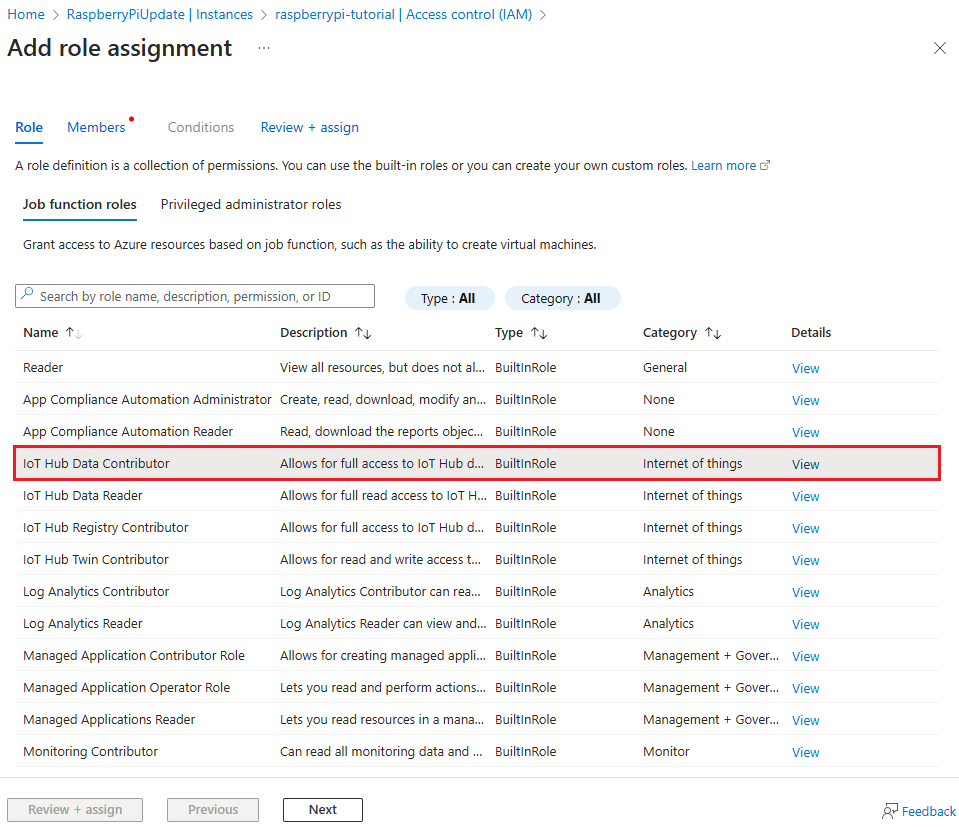Open the Type : All filter

(449, 299)
